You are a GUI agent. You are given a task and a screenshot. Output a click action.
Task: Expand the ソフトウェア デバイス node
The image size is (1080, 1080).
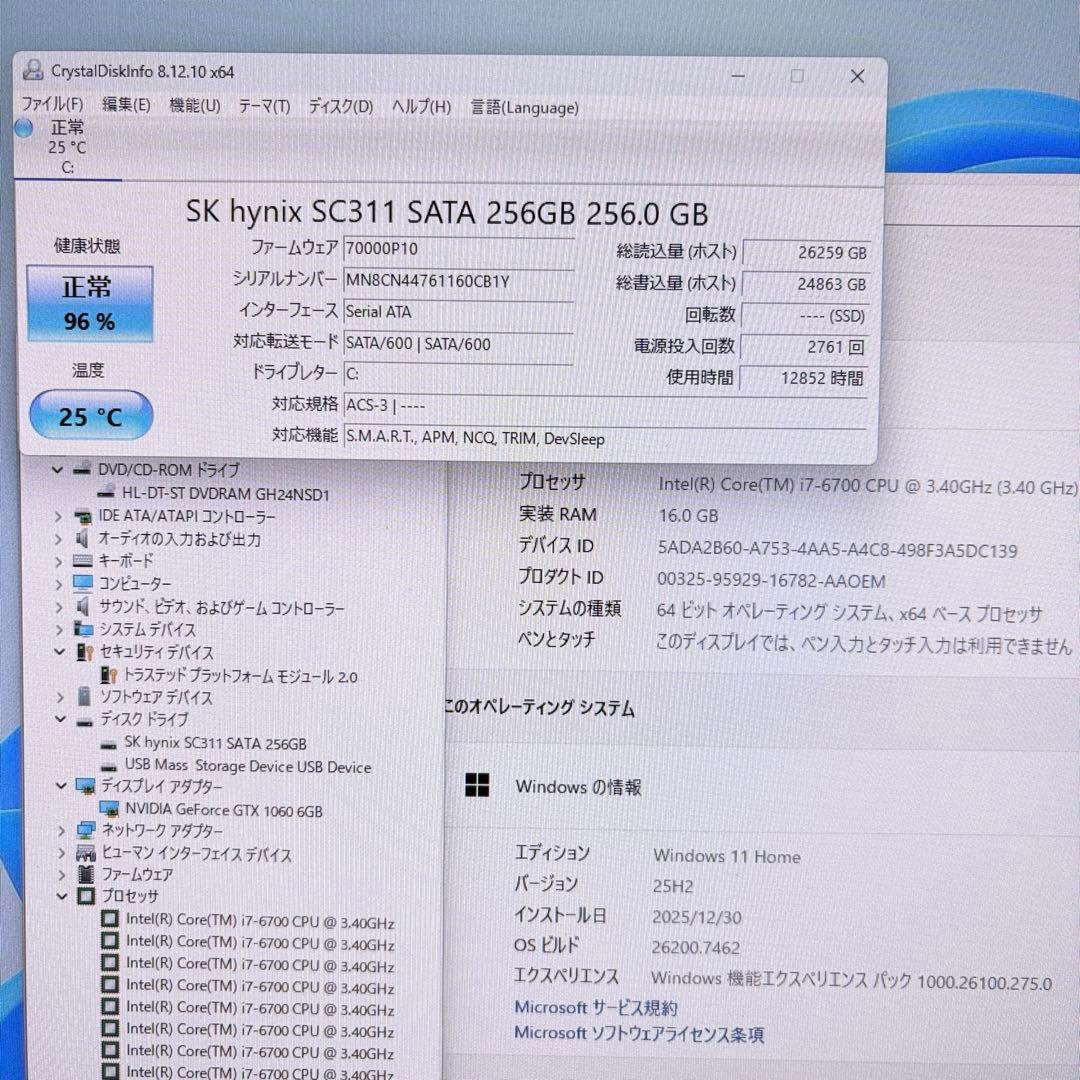tap(61, 697)
